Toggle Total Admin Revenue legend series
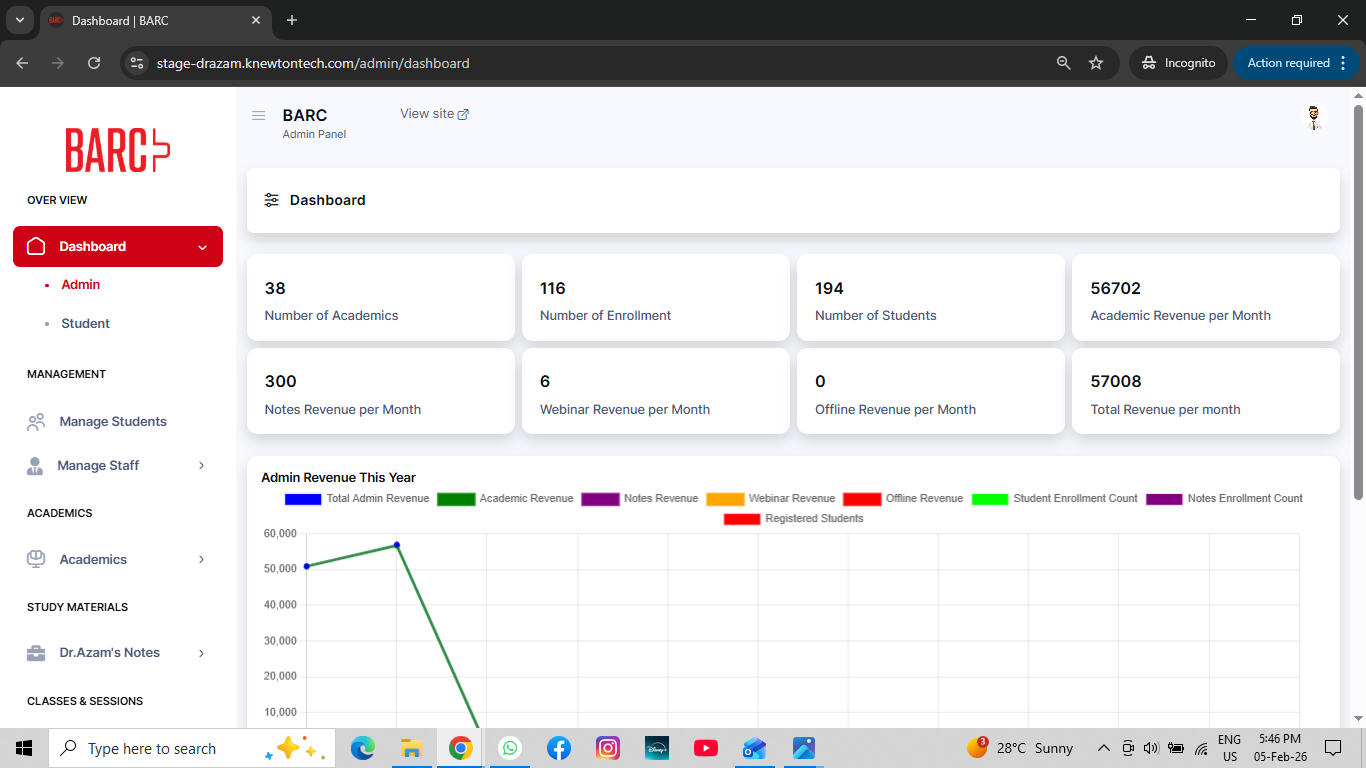 tap(303, 499)
